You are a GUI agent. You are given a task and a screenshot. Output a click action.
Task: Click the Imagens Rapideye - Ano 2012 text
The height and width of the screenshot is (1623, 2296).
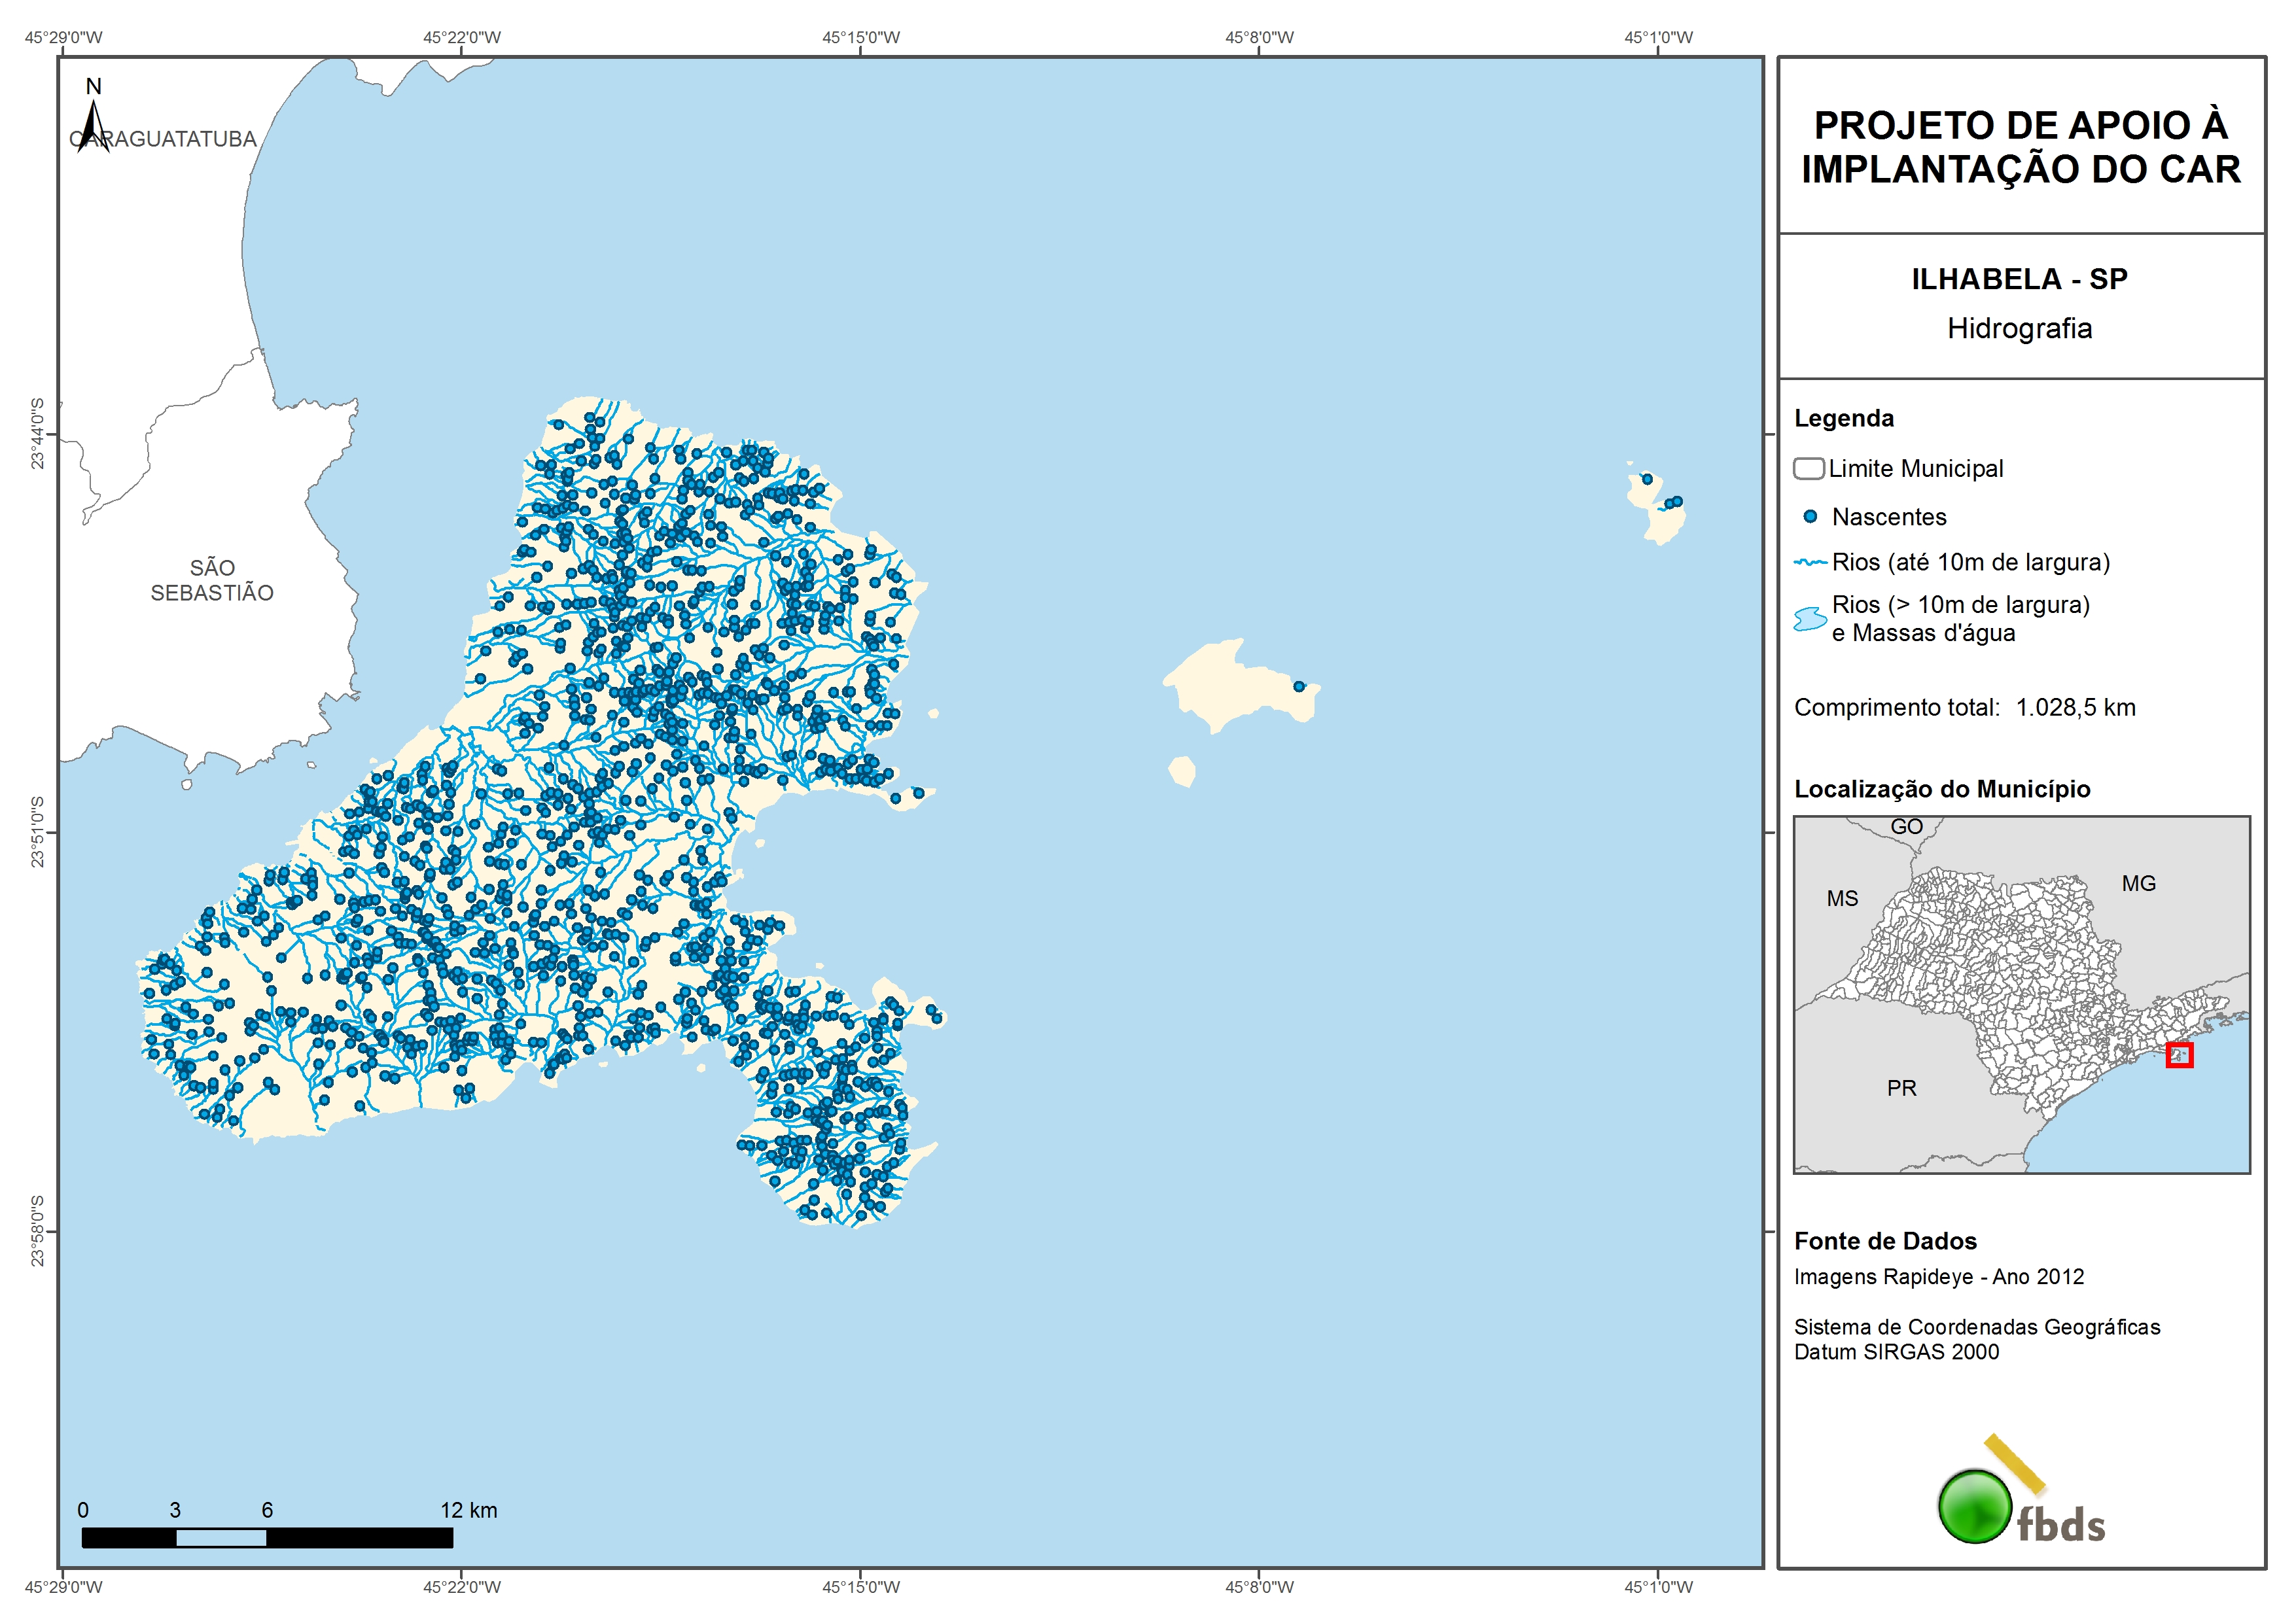coord(1938,1276)
